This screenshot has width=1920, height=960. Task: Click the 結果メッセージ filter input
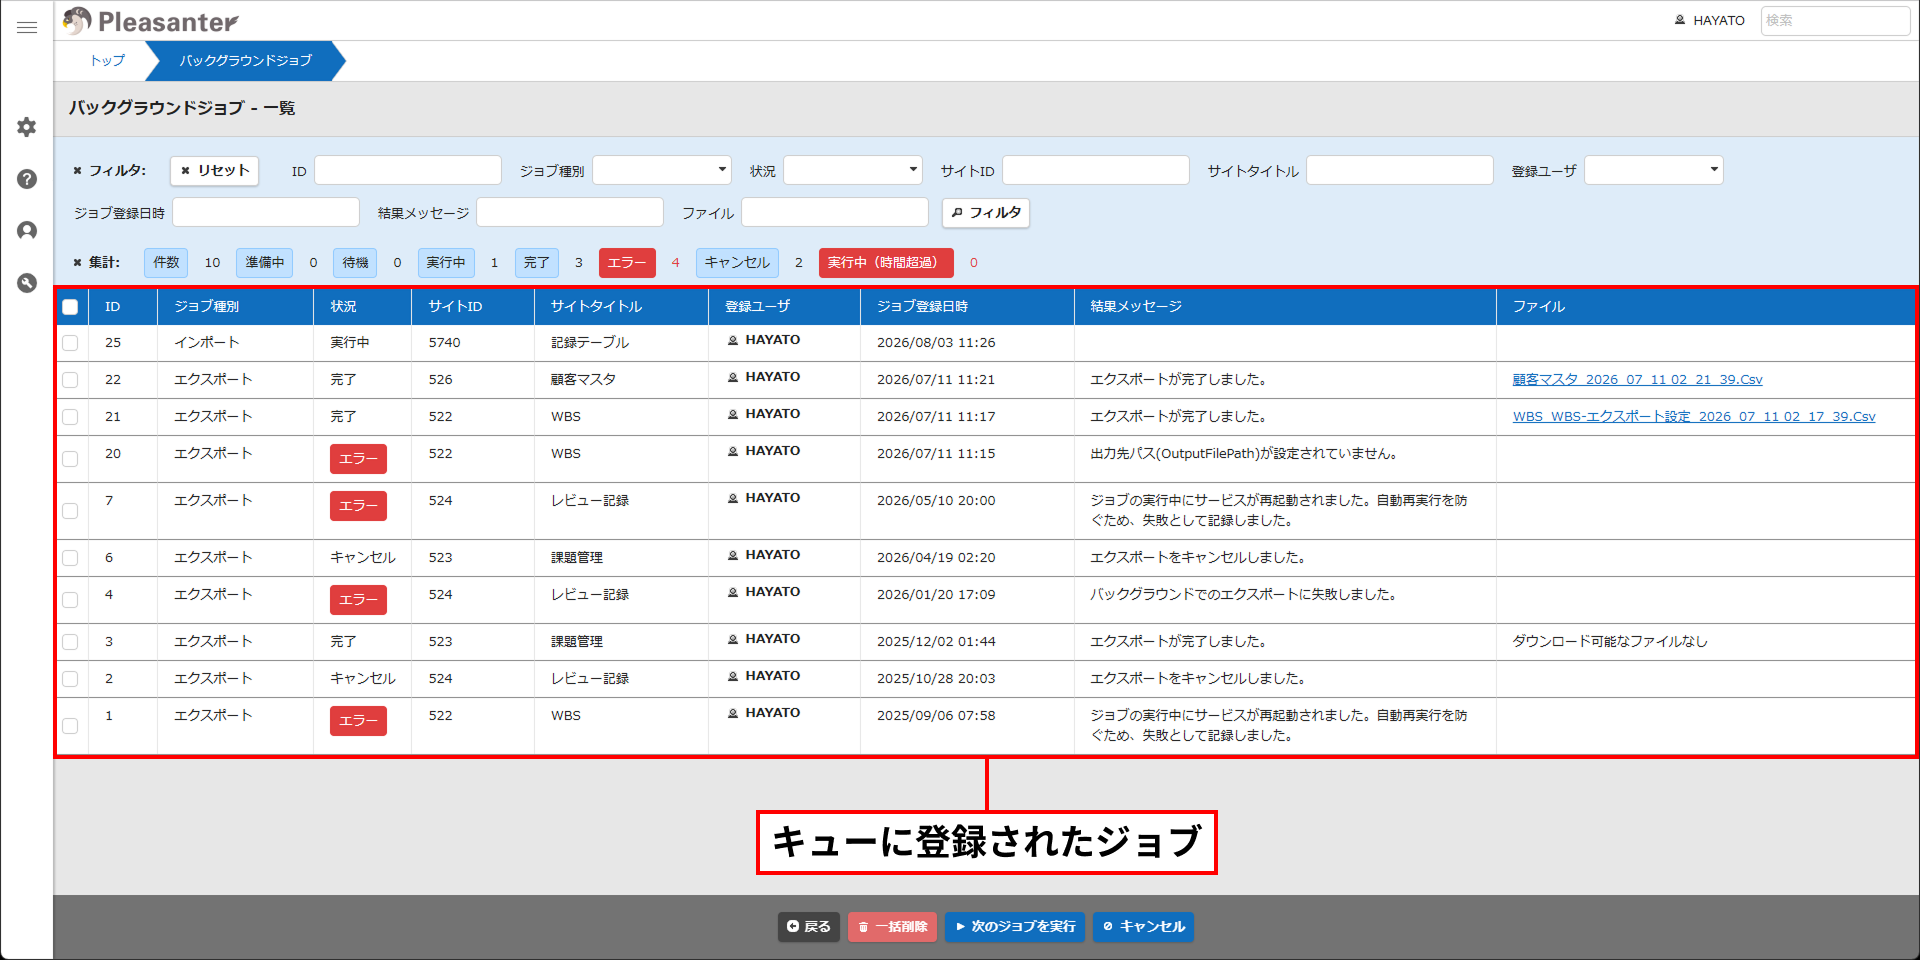(570, 213)
